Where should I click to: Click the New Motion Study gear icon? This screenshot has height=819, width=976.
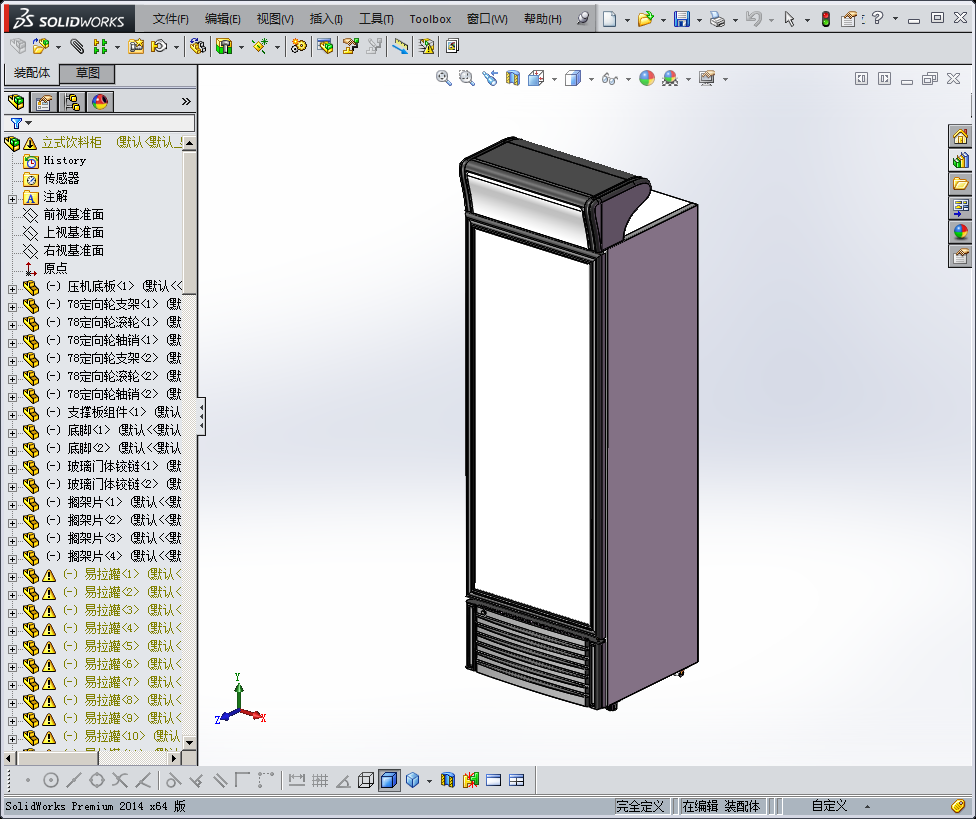pos(299,46)
